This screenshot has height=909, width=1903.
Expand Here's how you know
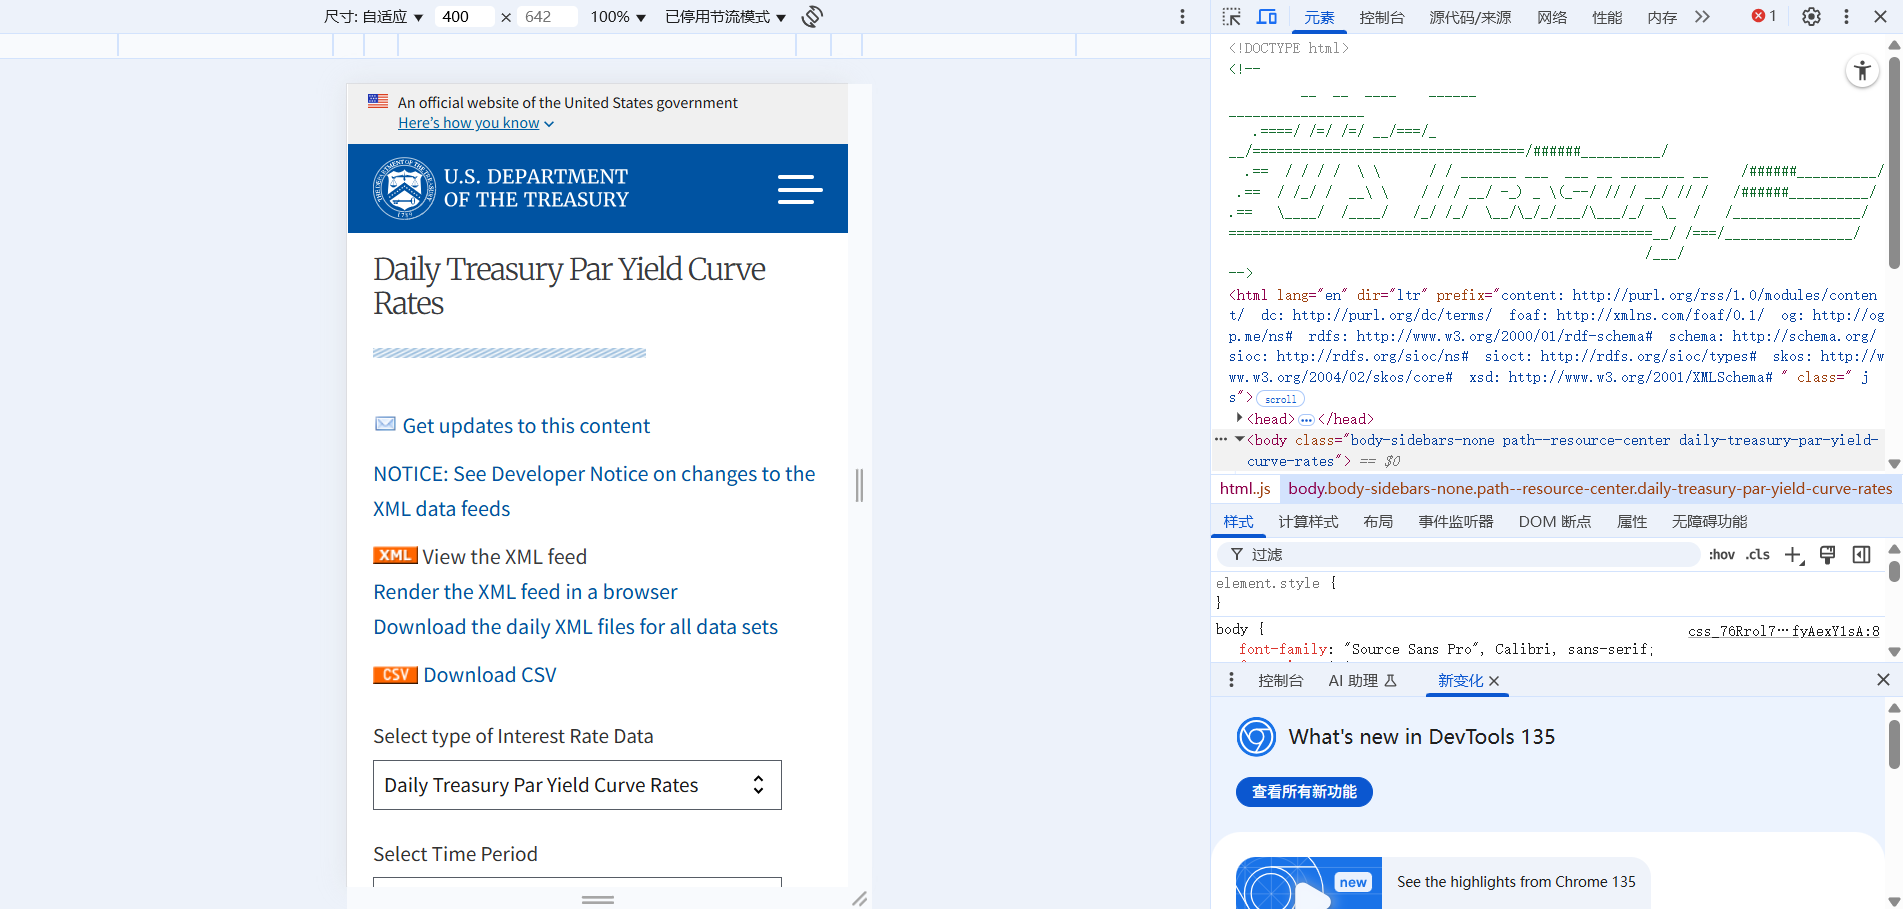476,123
